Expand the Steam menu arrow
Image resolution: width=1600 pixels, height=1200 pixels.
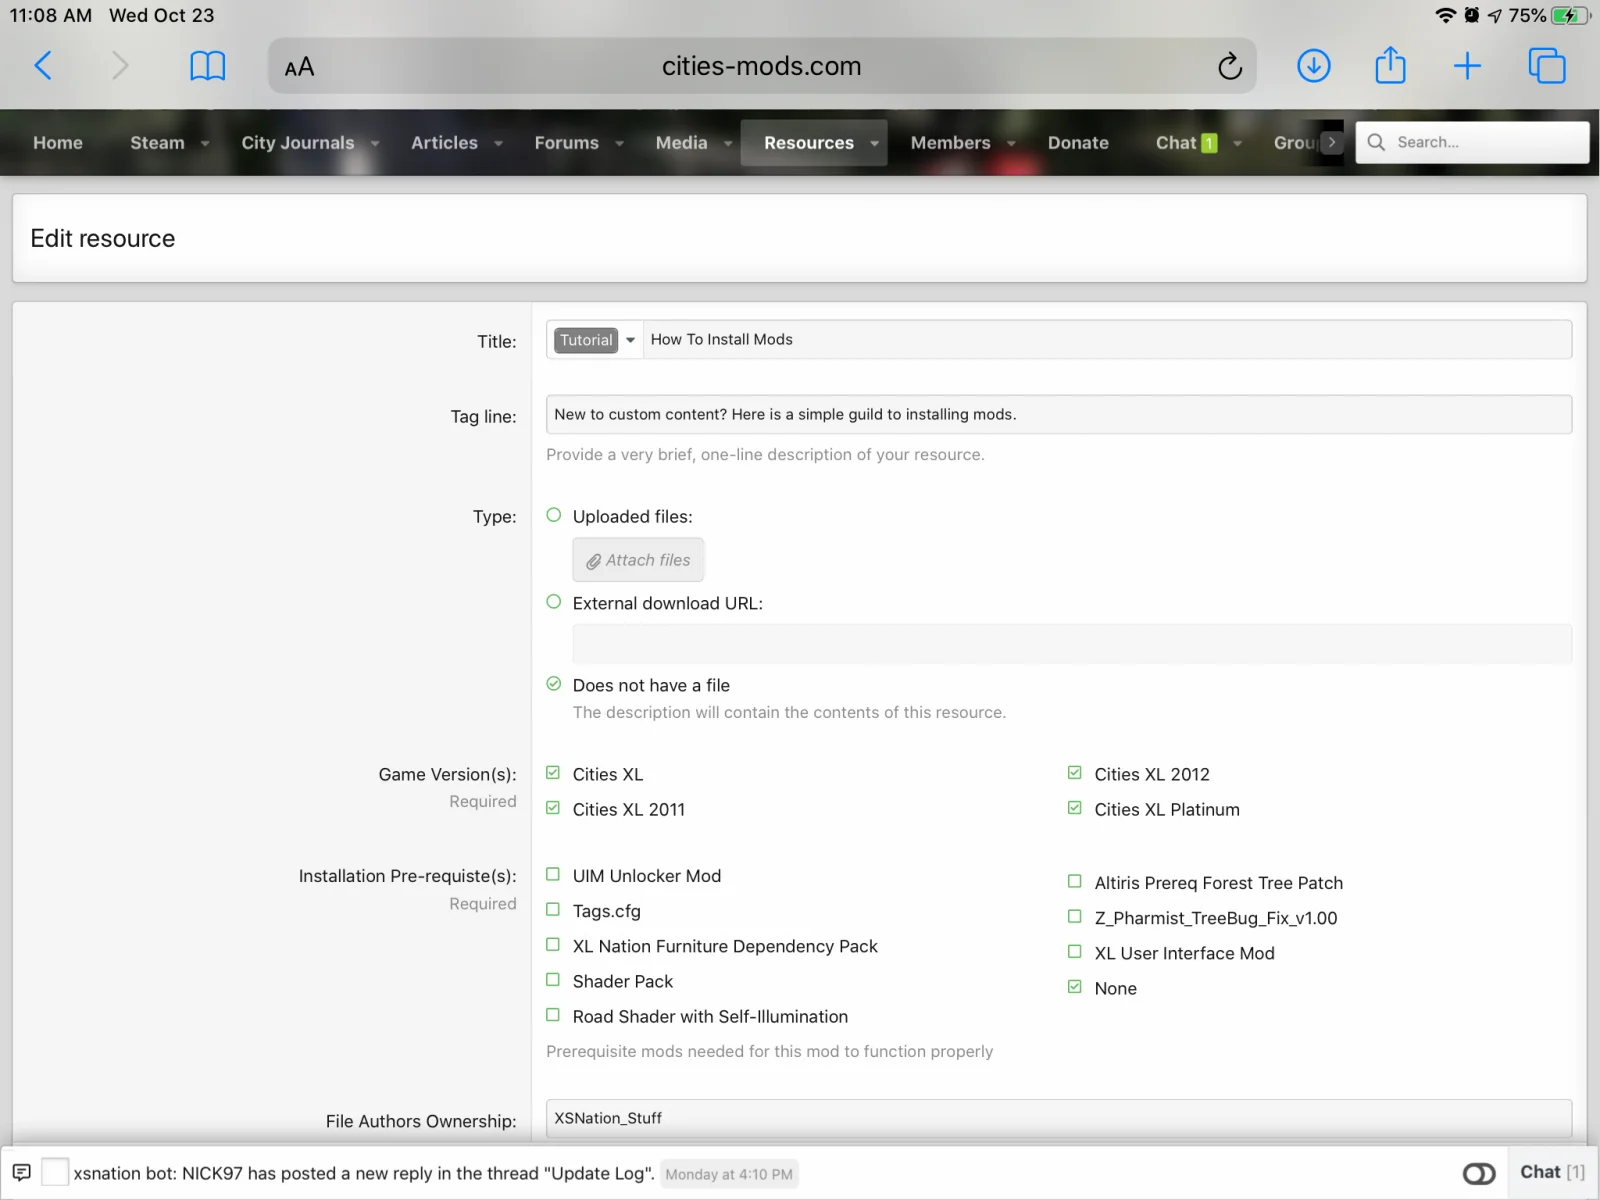pyautogui.click(x=205, y=143)
